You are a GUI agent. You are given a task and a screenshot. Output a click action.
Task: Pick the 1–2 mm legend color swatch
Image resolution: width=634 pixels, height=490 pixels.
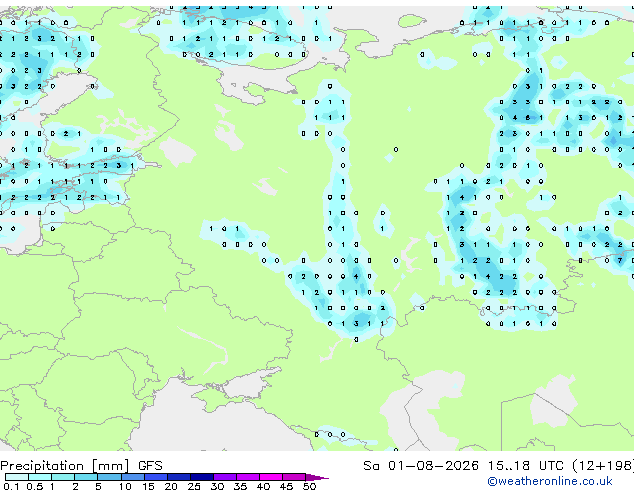point(63,477)
